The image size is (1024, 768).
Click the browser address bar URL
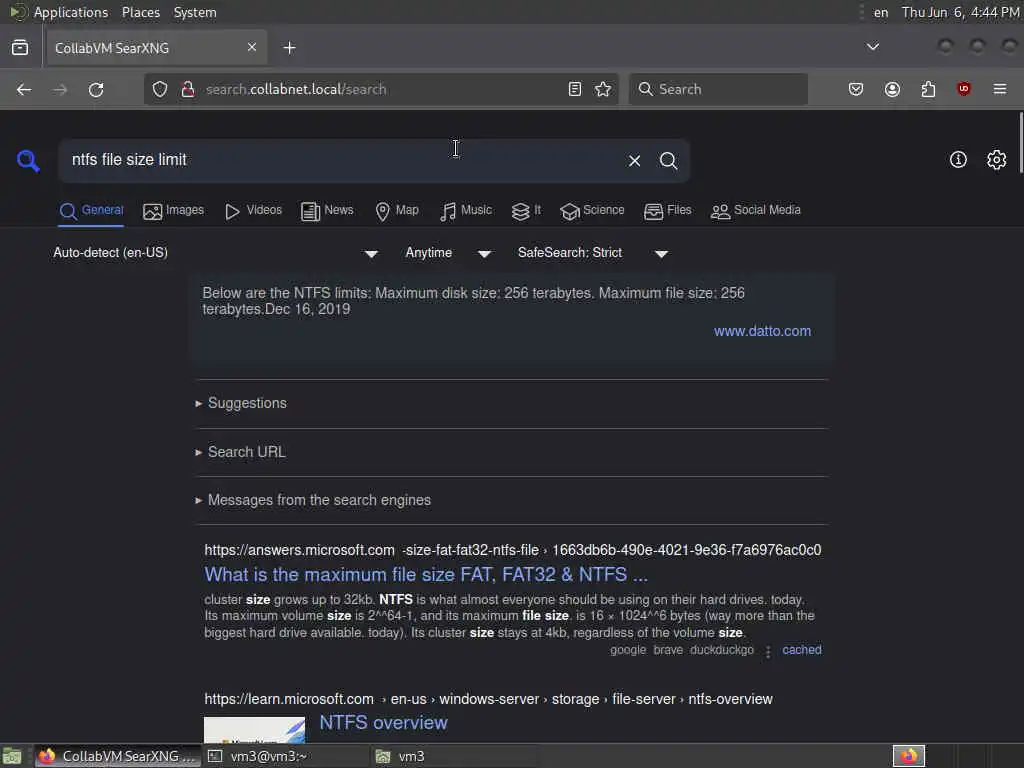pos(381,89)
